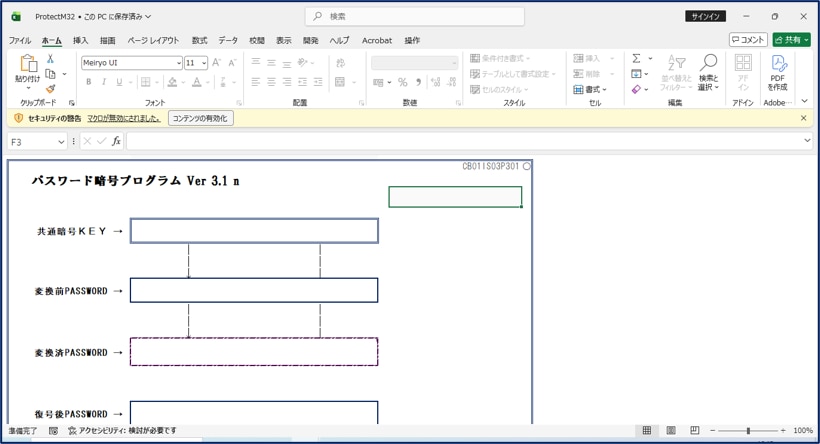Click the Percent Style icon

pos(402,82)
